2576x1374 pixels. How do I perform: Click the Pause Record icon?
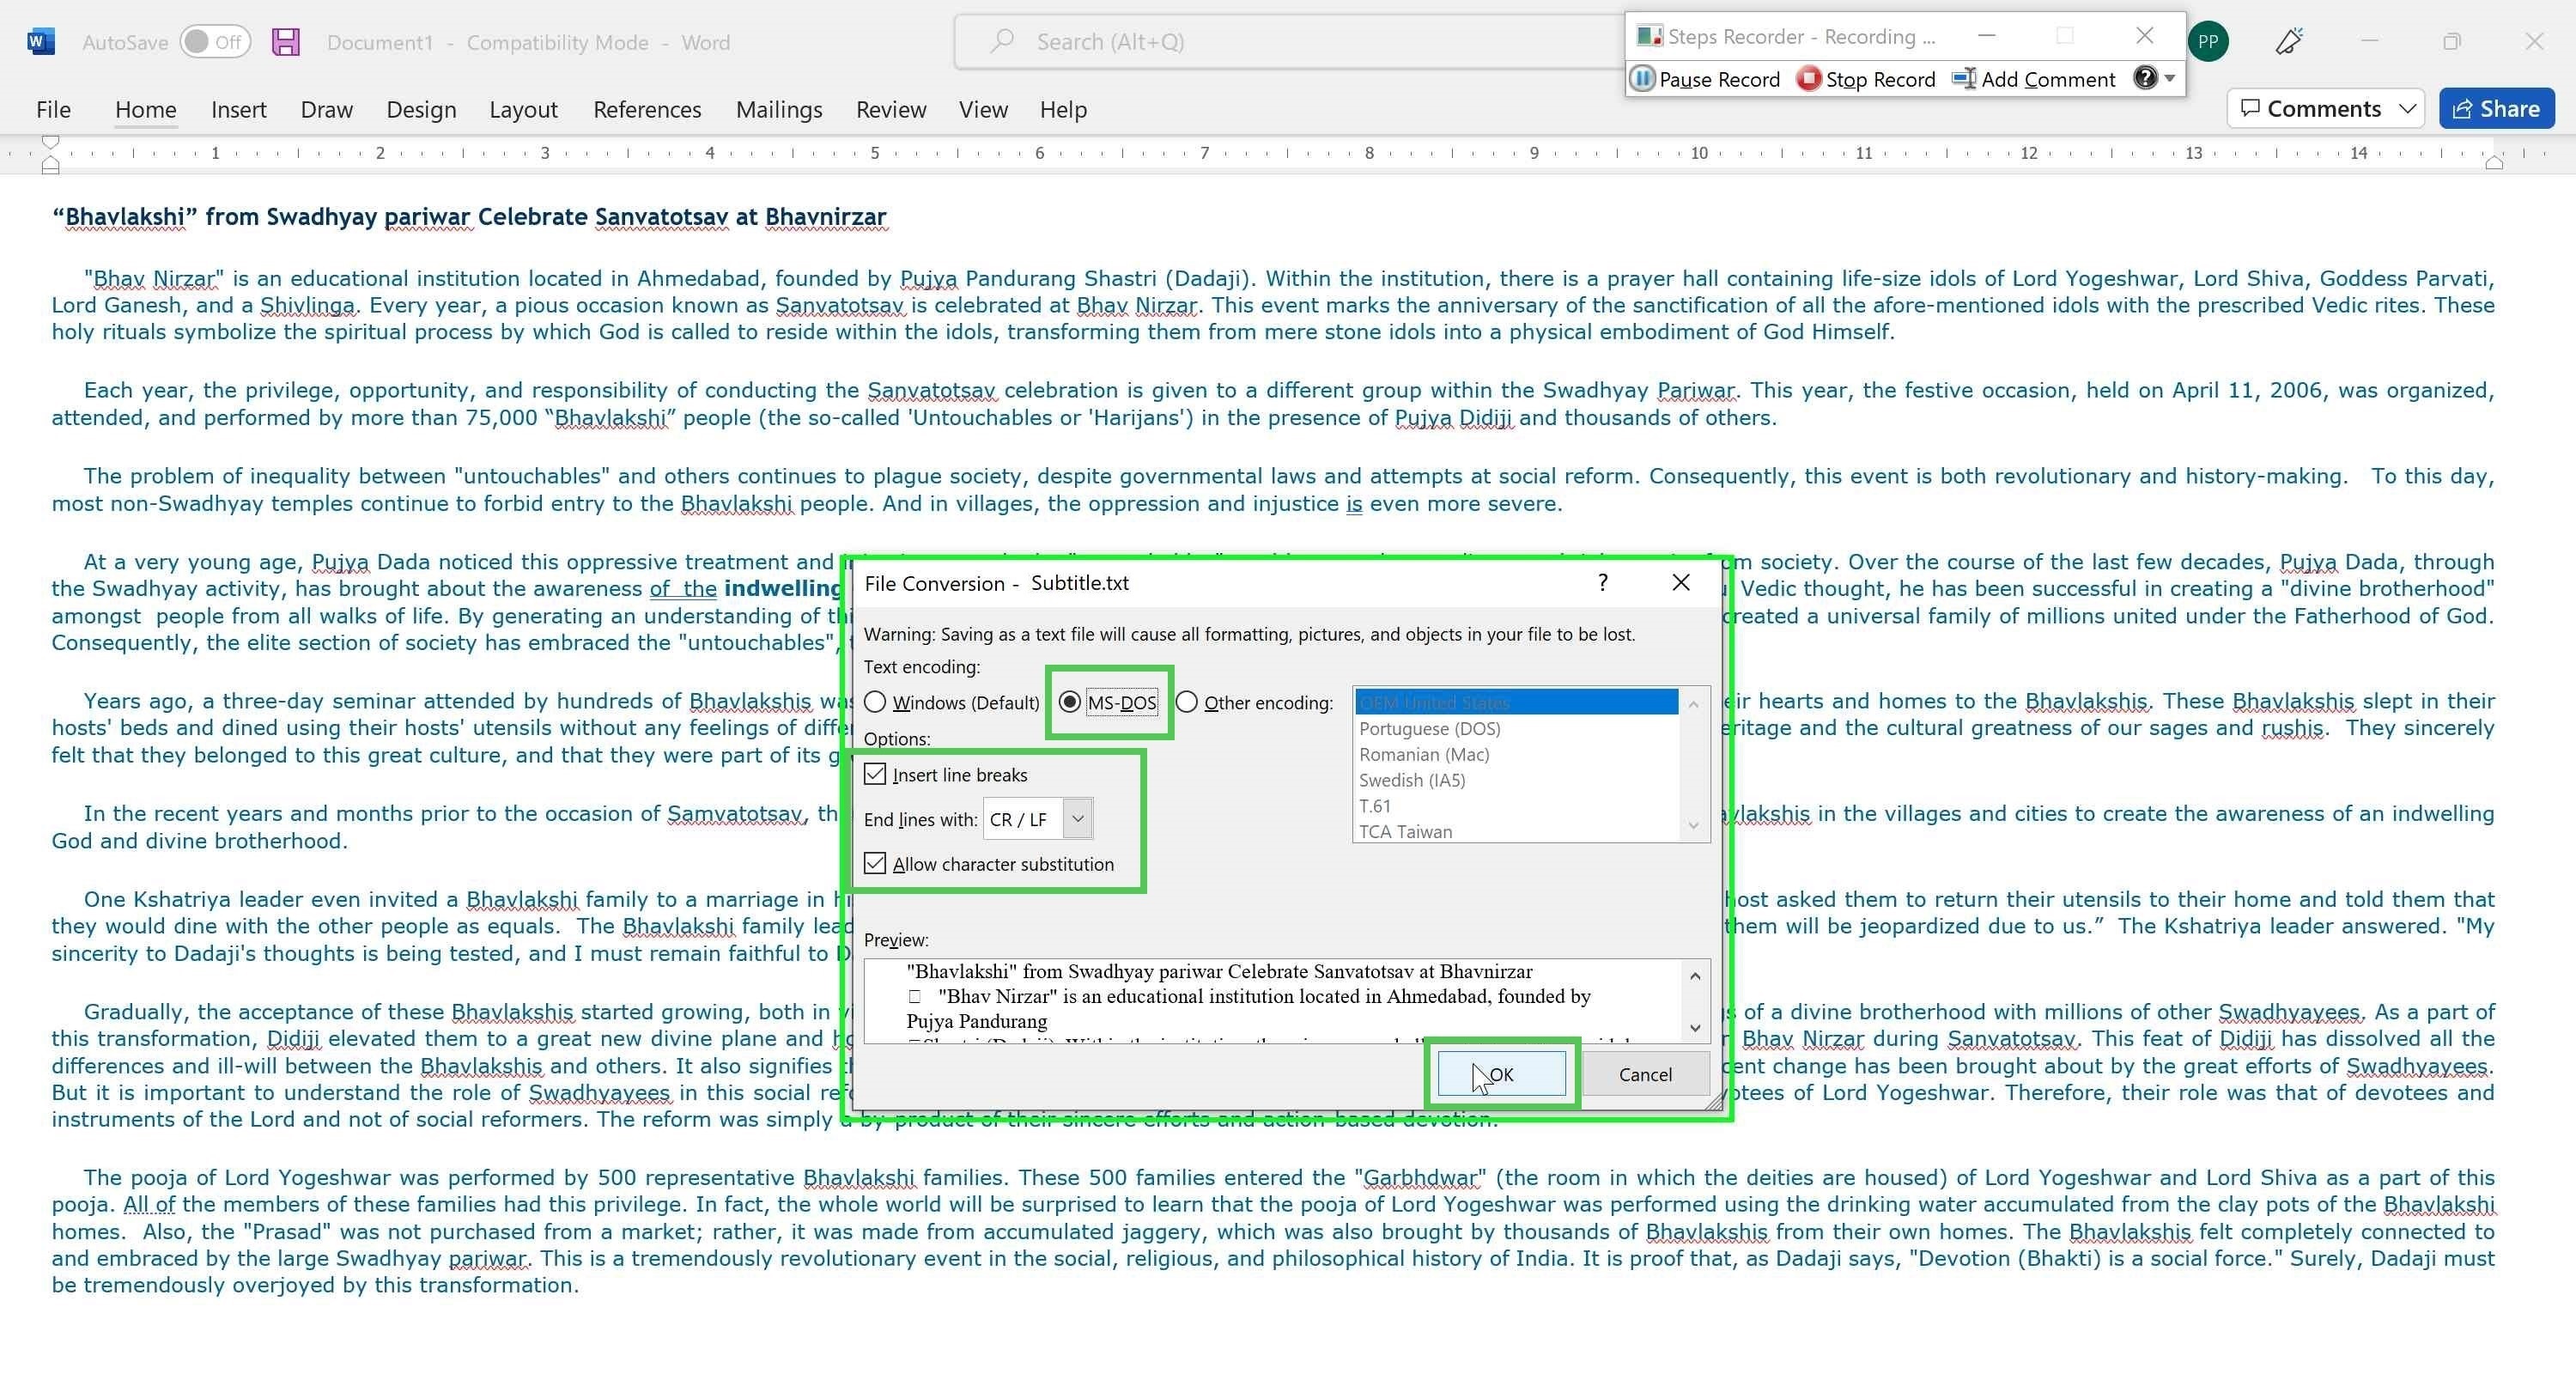tap(1642, 79)
